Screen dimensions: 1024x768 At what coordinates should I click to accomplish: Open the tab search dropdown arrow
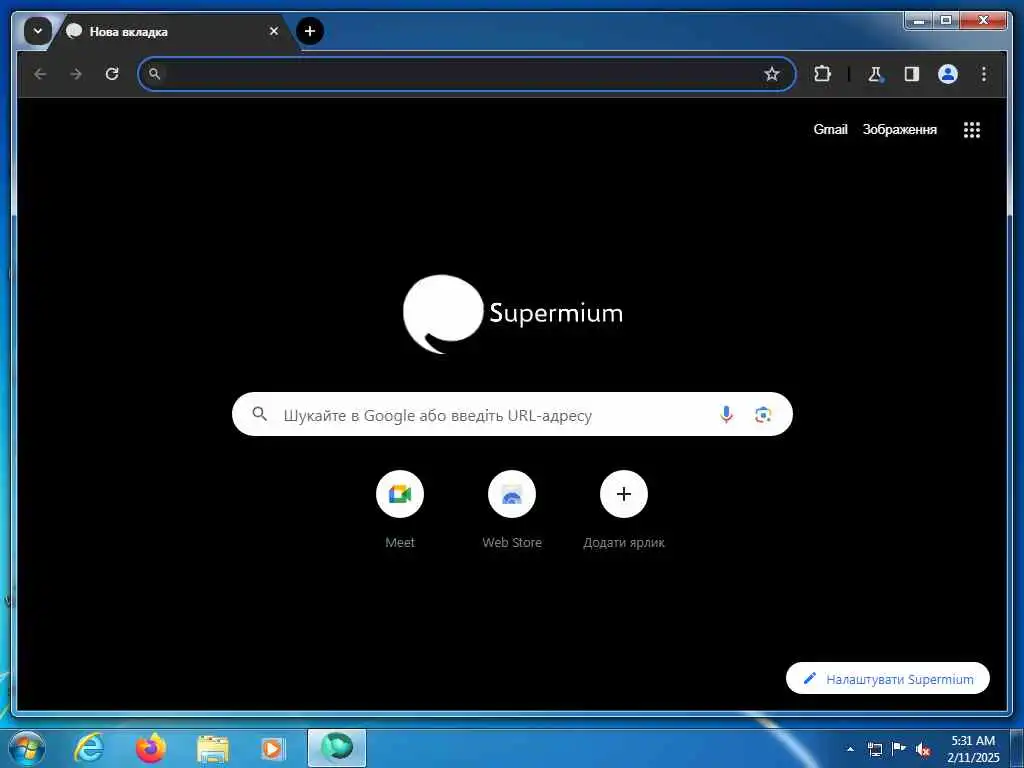pos(38,31)
